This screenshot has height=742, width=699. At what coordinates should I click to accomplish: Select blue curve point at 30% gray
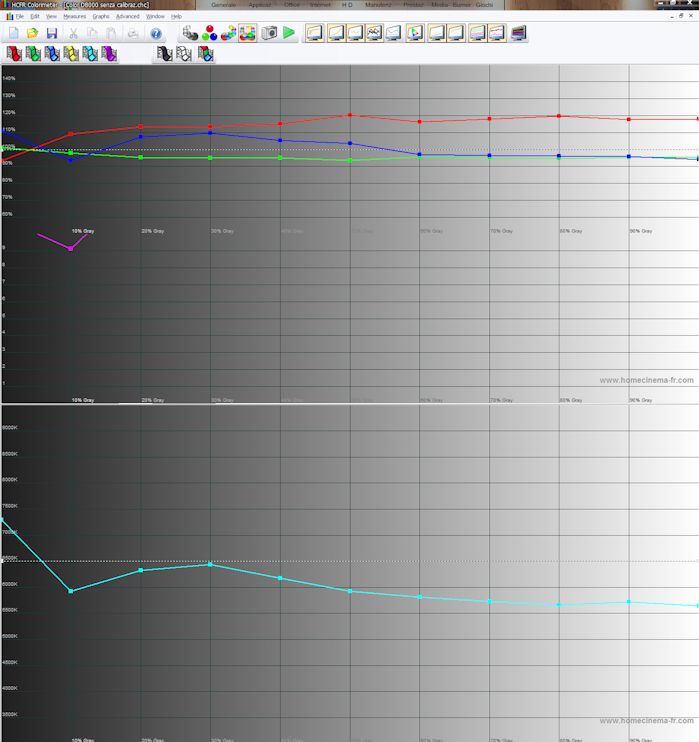tap(210, 133)
